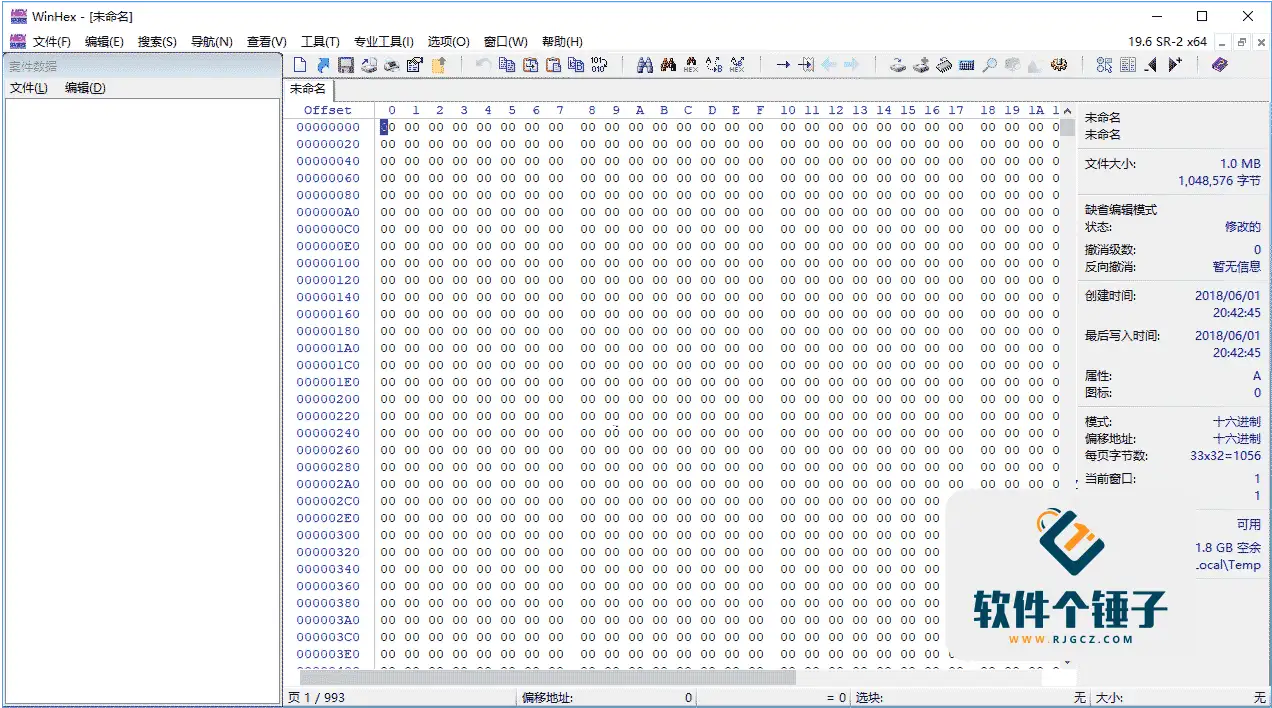This screenshot has width=1272, height=708.
Task: Open 文件(L) in the case data panel
Action: tap(29, 88)
